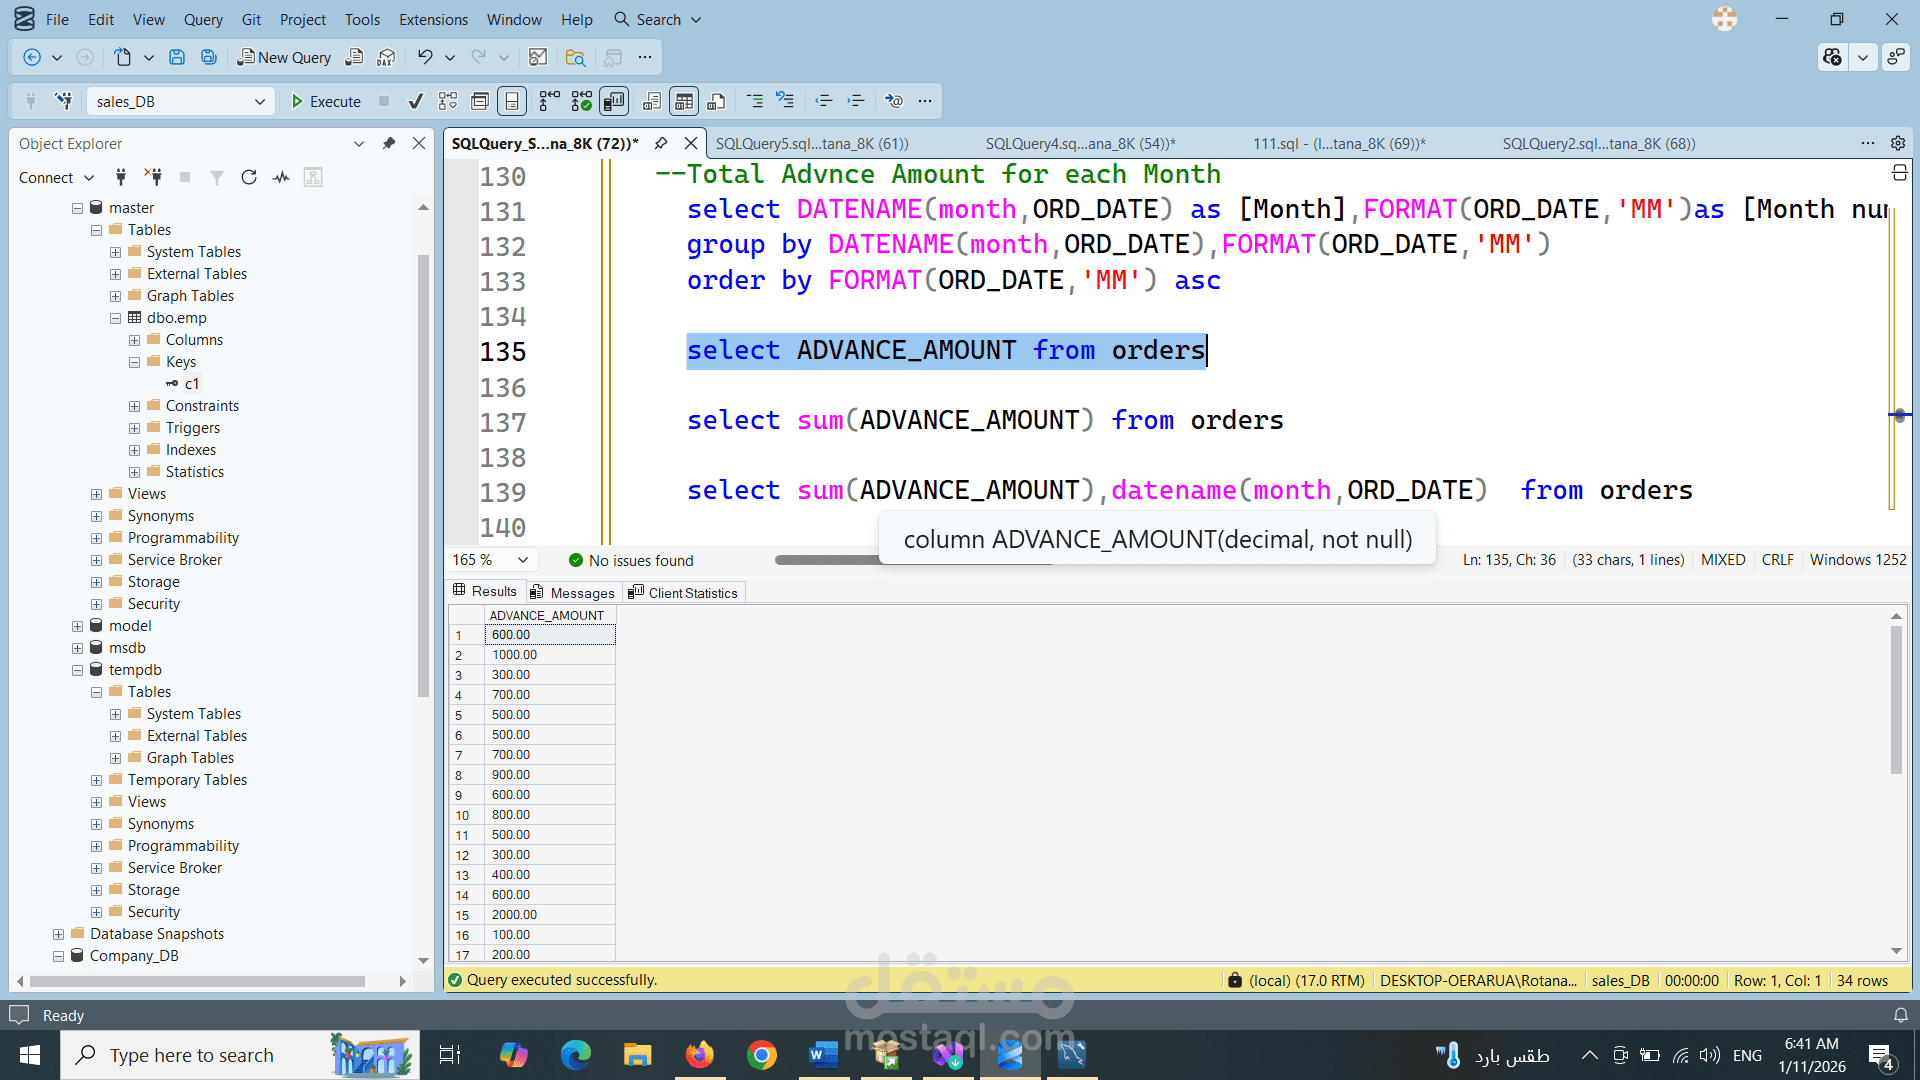The width and height of the screenshot is (1920, 1080).
Task: Click the results grid vertical scrollbar
Action: 1896,700
